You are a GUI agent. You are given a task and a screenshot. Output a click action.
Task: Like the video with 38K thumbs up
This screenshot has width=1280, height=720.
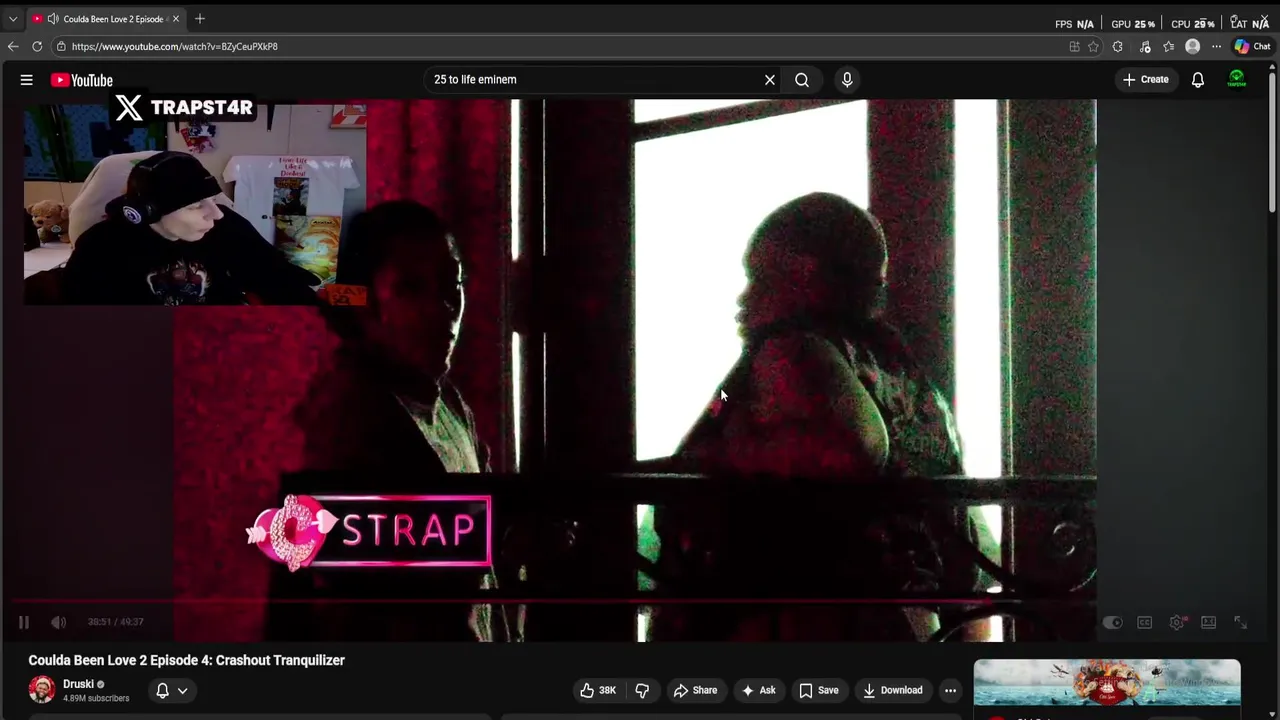(598, 690)
